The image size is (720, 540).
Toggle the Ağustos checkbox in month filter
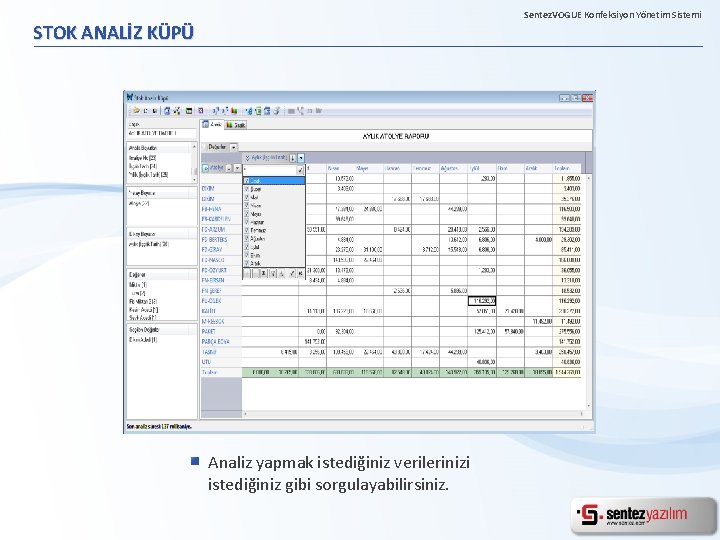tap(247, 238)
